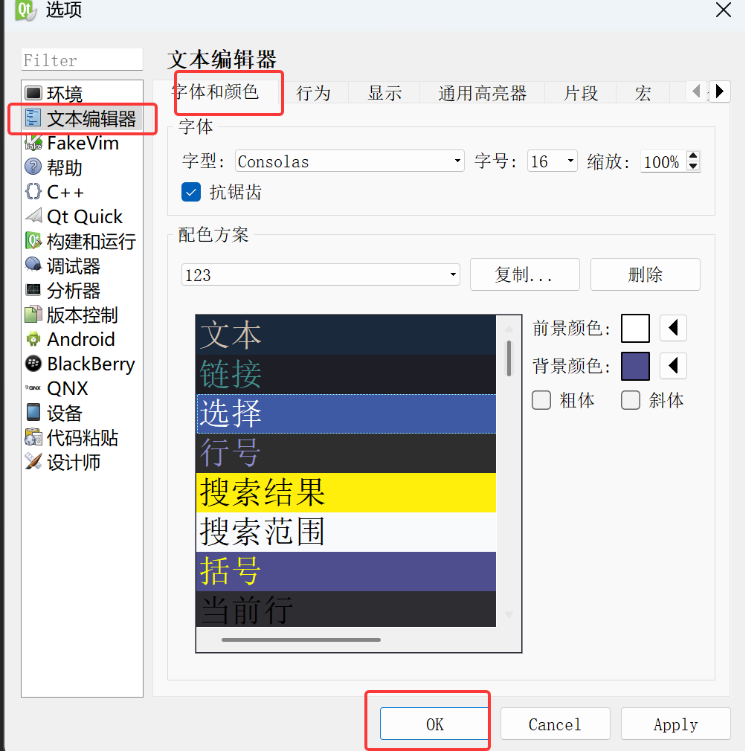Select the 搜索范围 color item
Image resolution: width=745 pixels, height=751 pixels.
(346, 532)
